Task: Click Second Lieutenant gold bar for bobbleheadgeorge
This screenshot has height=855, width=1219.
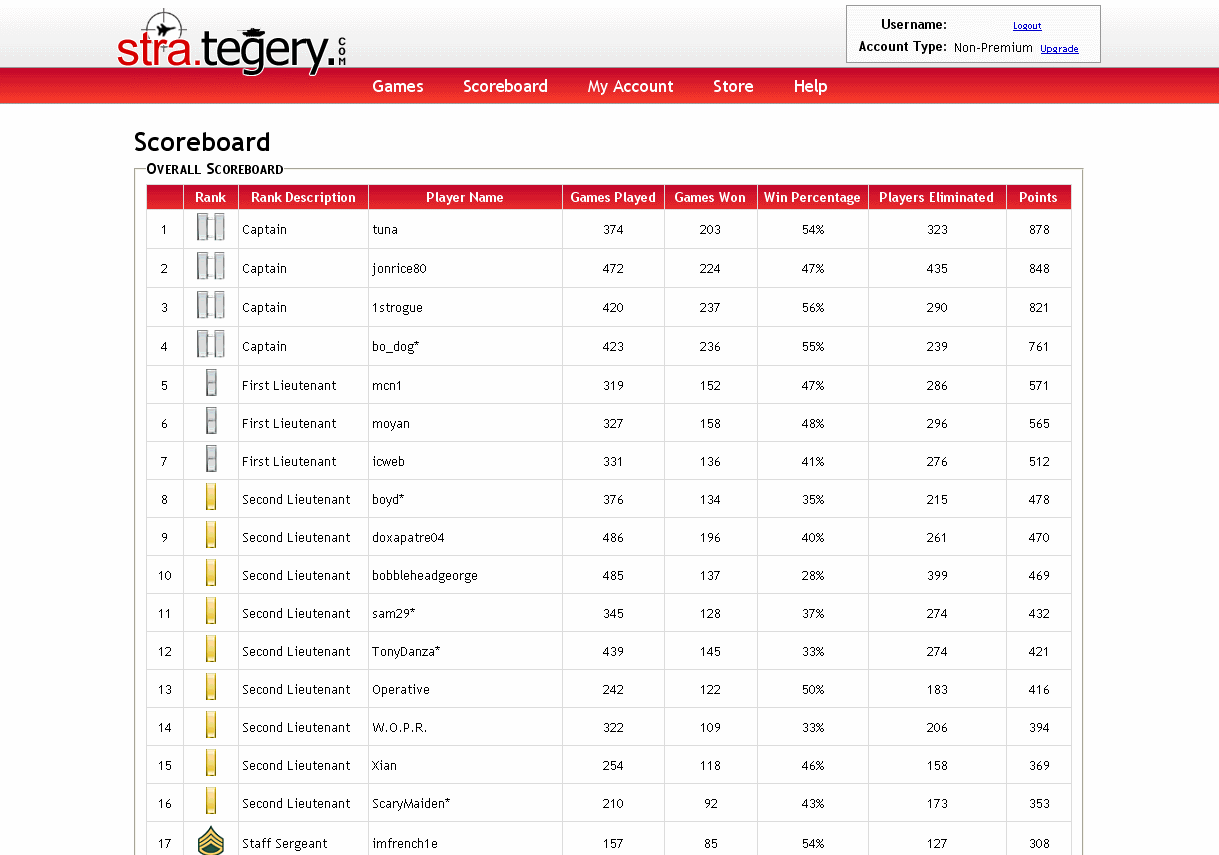Action: coord(211,574)
